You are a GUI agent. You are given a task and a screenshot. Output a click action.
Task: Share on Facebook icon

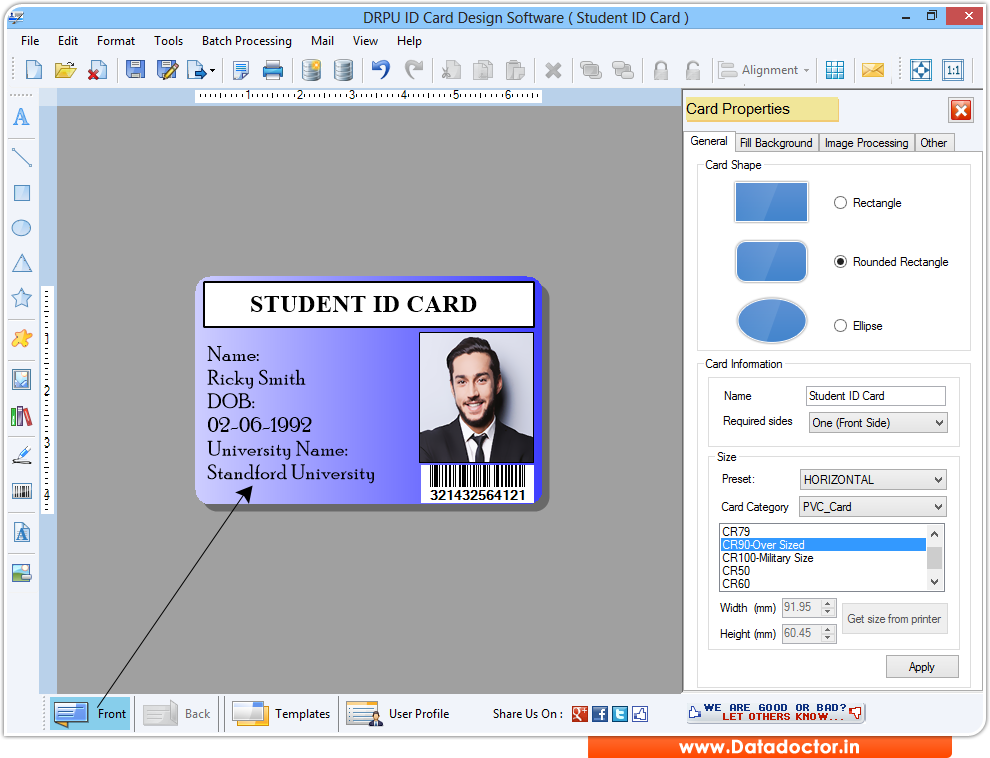pyautogui.click(x=600, y=714)
